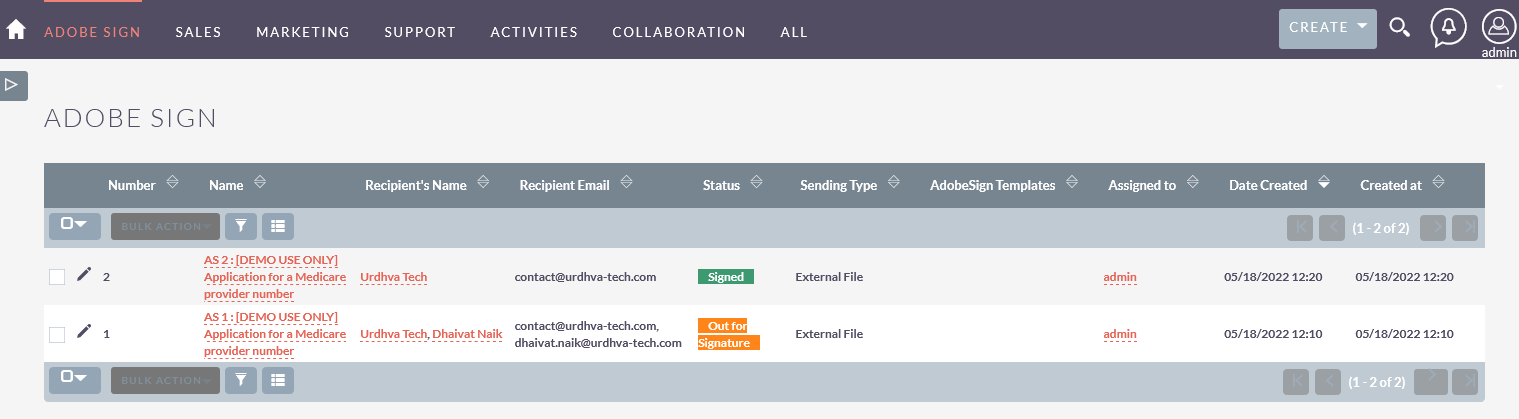Open the AS 2 Medicare application record
1519x419 pixels.
pos(275,277)
